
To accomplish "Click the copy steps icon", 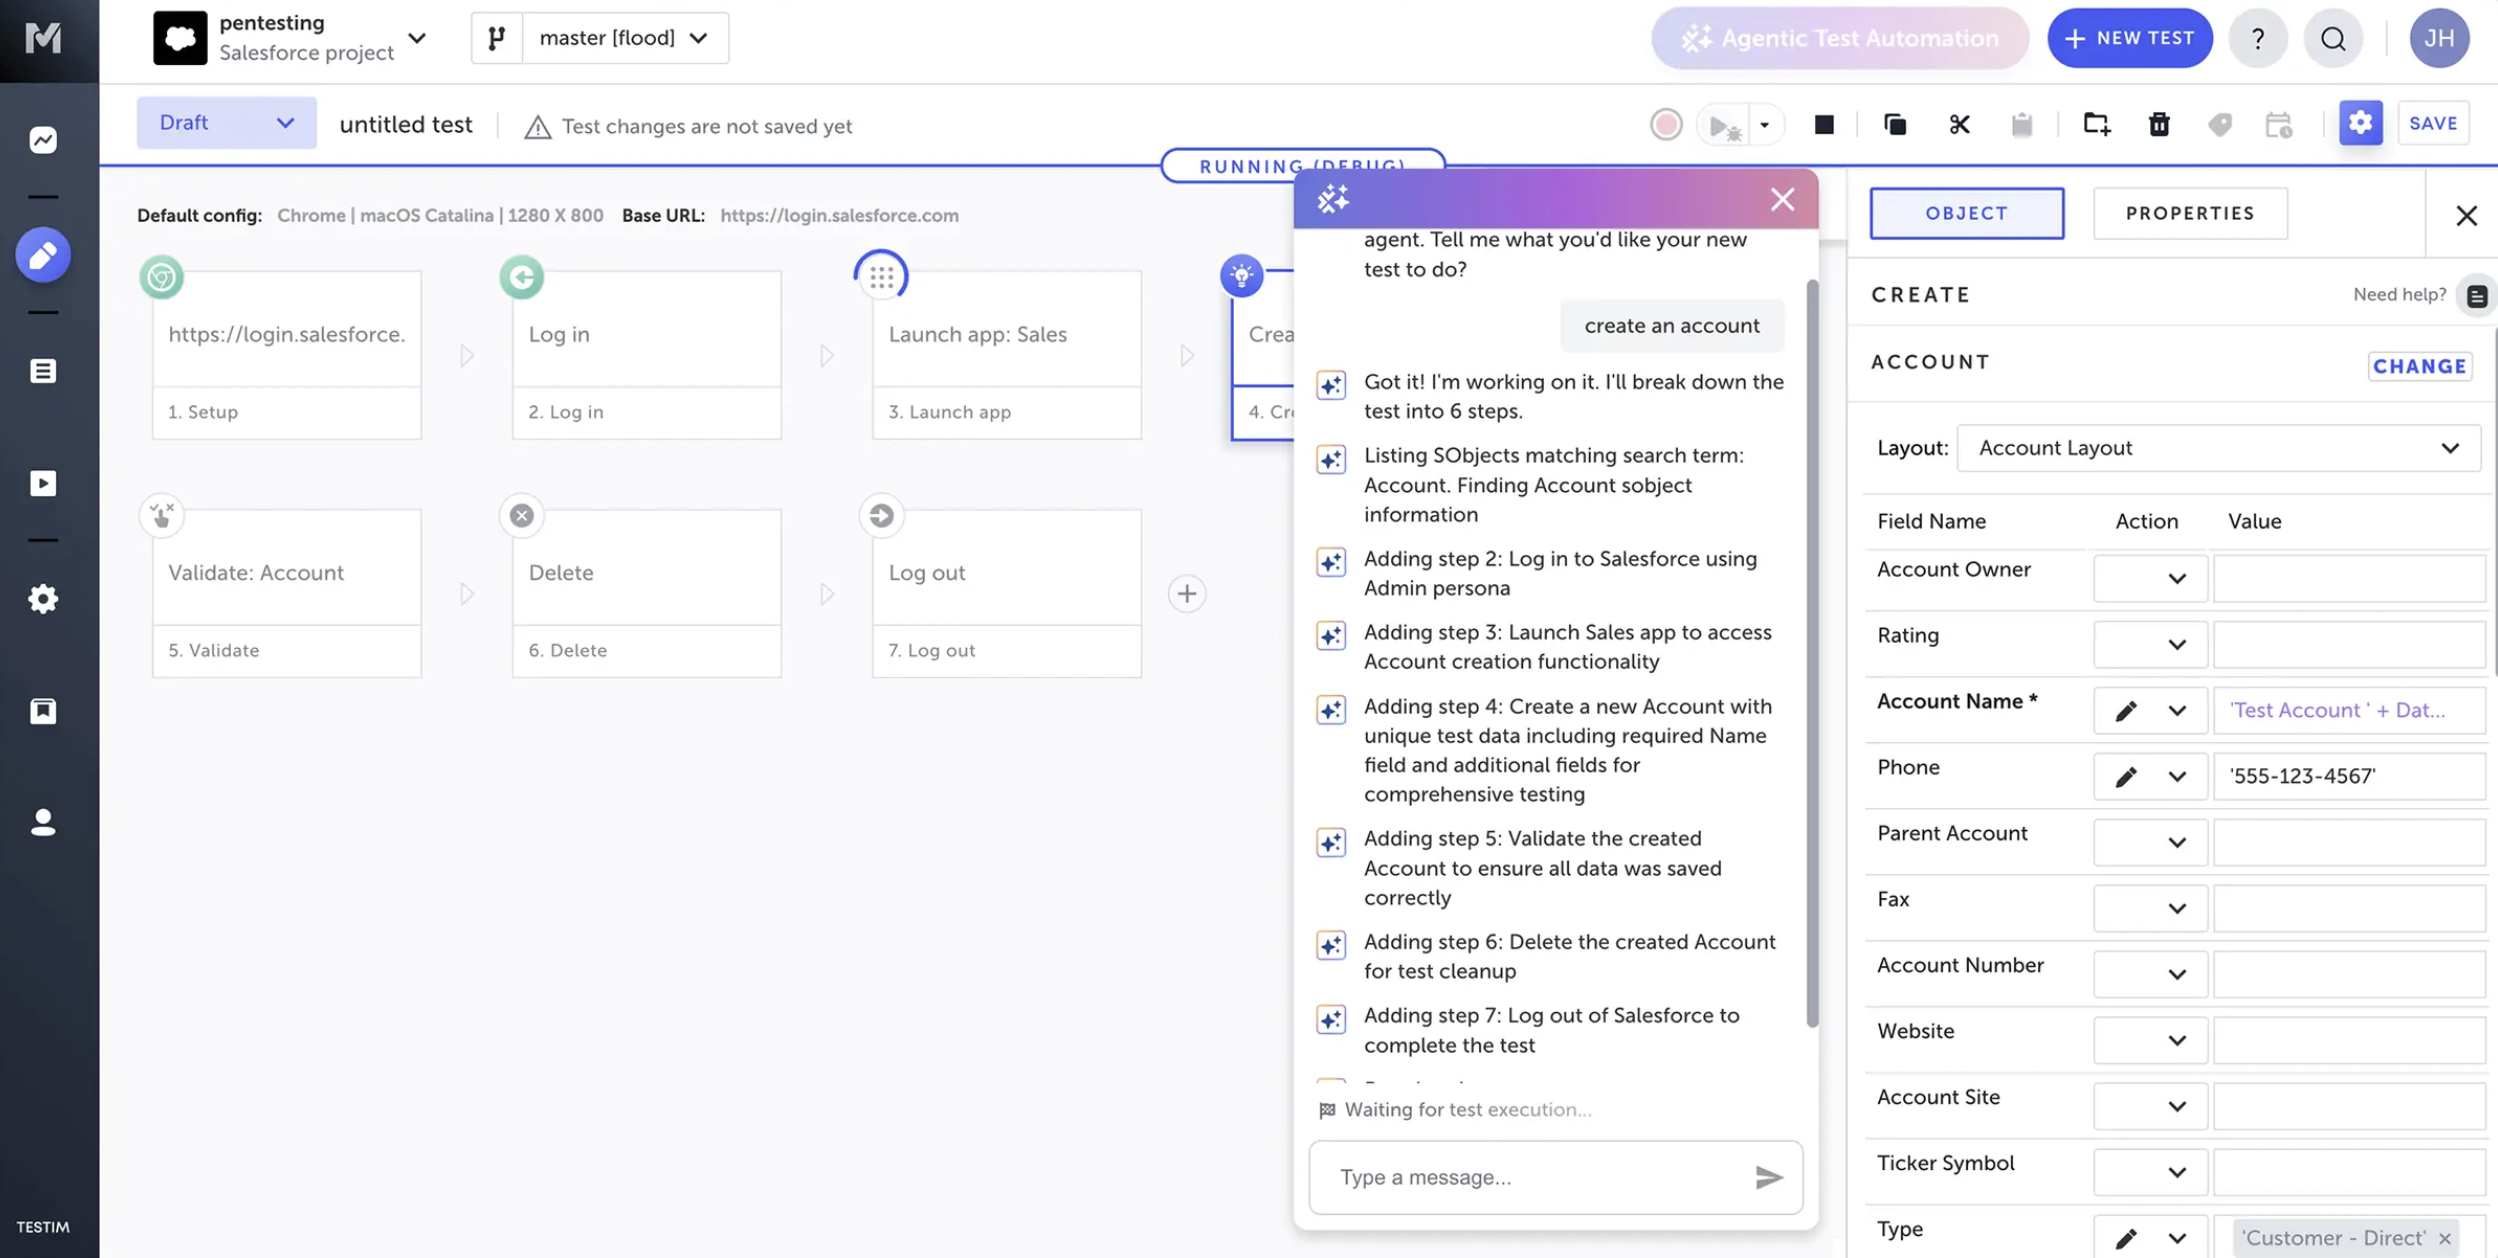I will pos(1894,124).
